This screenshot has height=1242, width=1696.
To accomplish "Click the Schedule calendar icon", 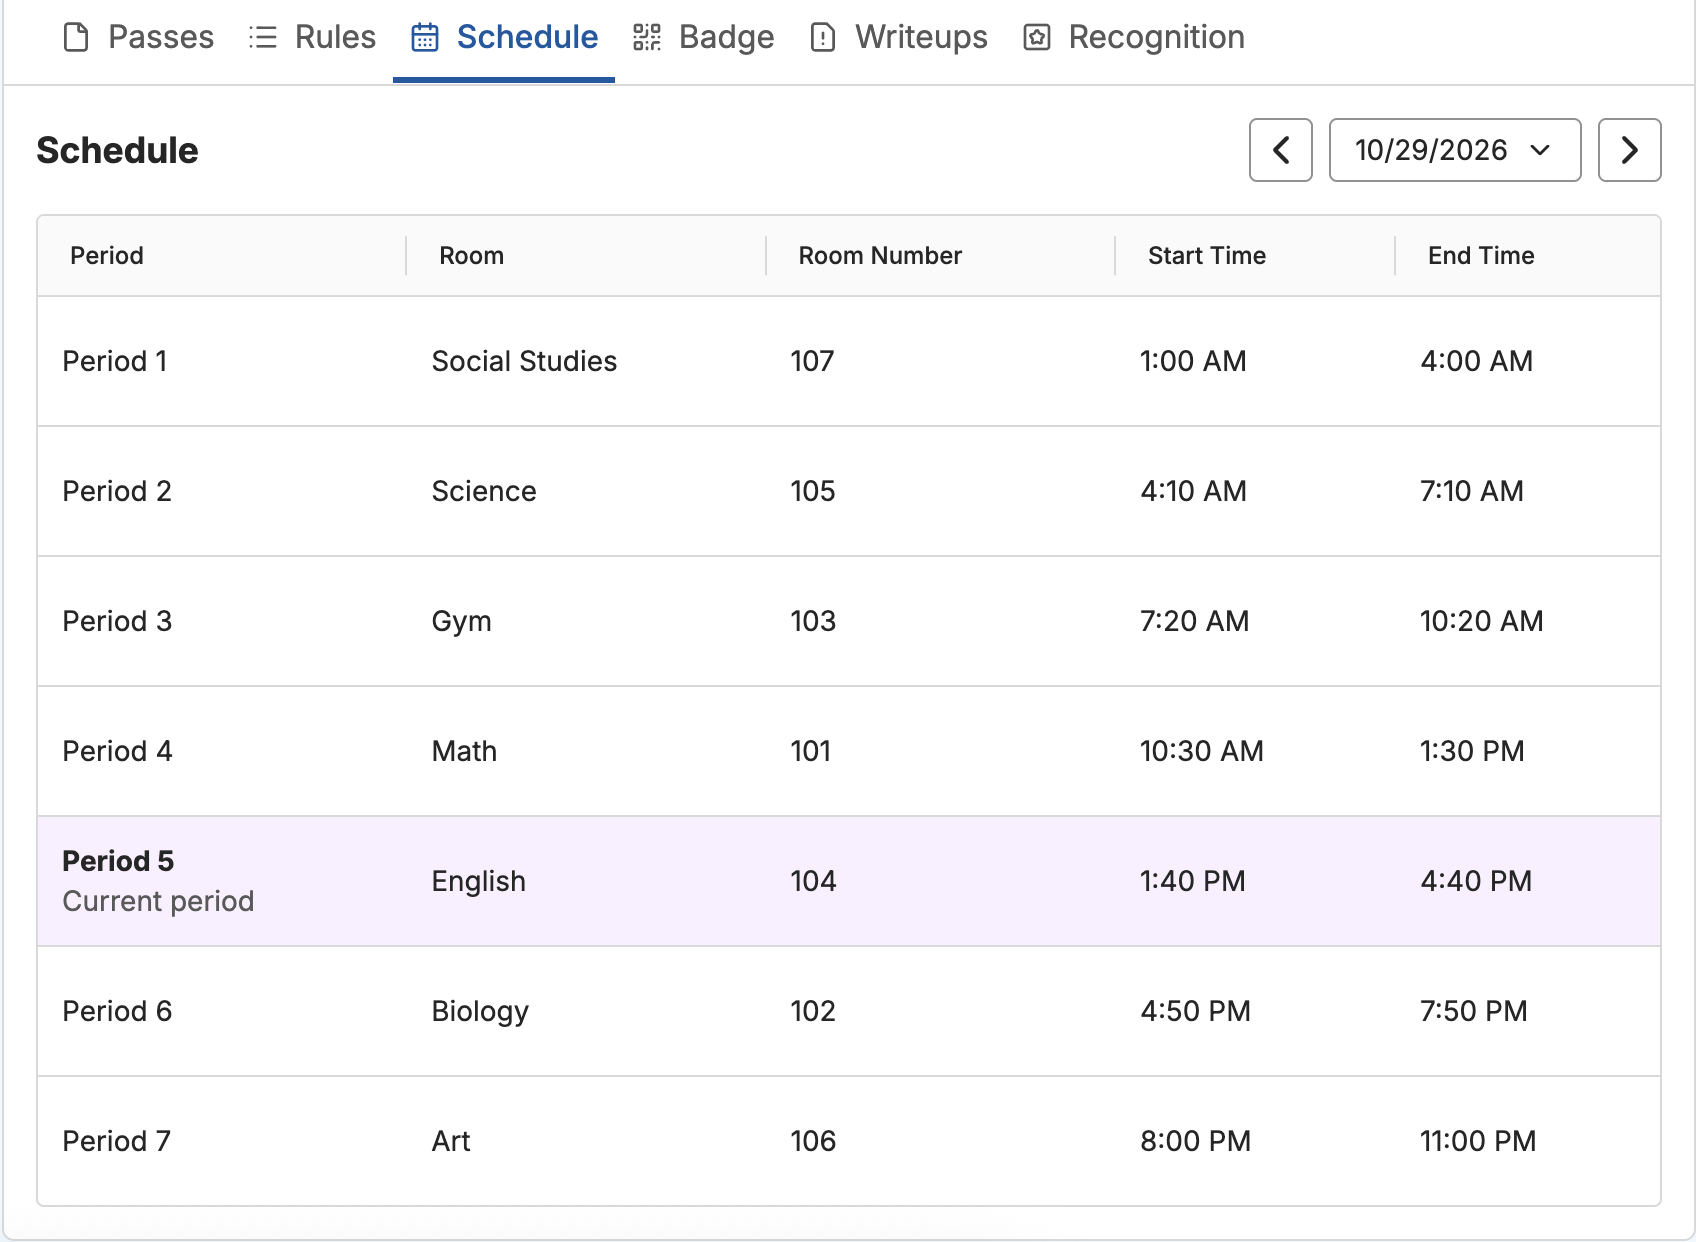I will point(425,38).
